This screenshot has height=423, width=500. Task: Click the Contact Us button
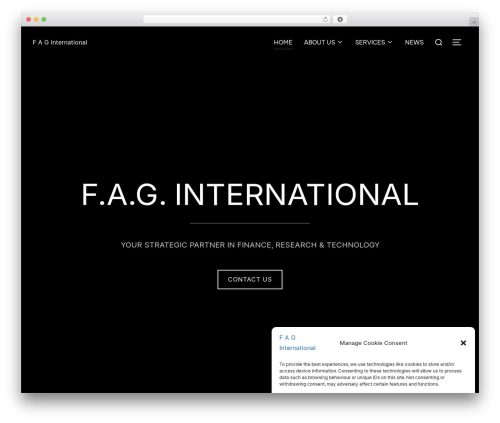click(250, 279)
